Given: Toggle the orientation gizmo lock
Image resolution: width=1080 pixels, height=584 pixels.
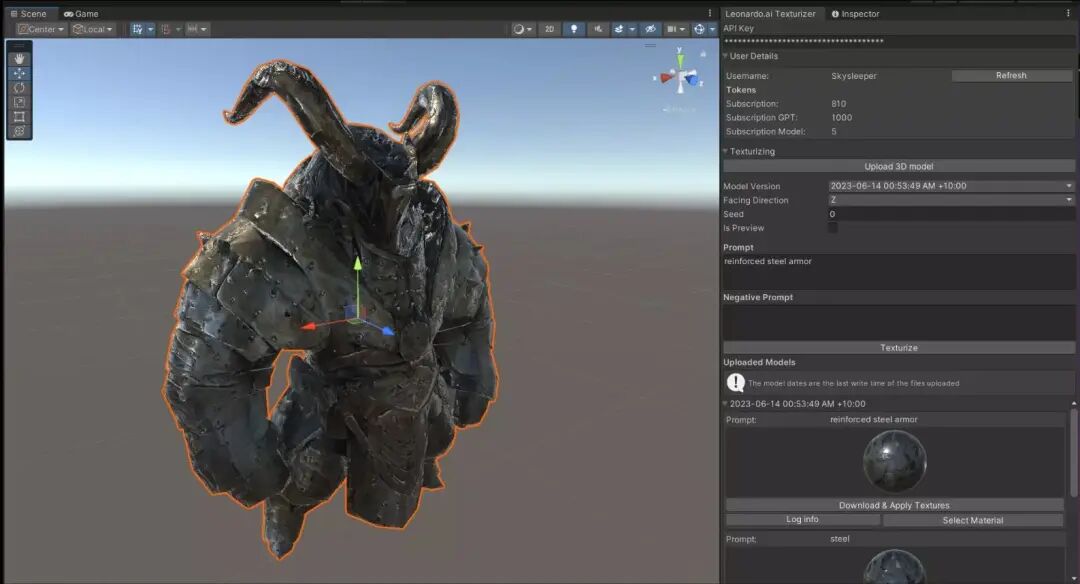Looking at the screenshot, I should point(703,53).
